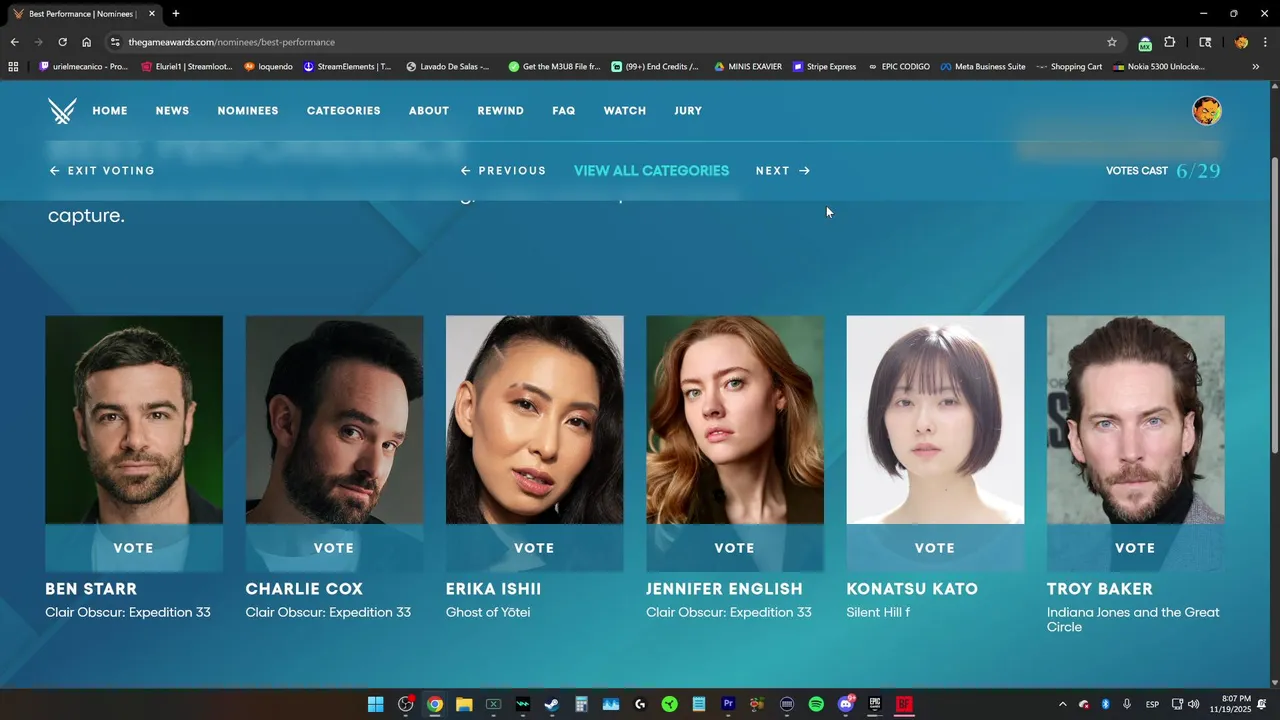Image resolution: width=1280 pixels, height=720 pixels.
Task: Expand hidden bookmarks overflow chevron
Action: click(x=1256, y=67)
